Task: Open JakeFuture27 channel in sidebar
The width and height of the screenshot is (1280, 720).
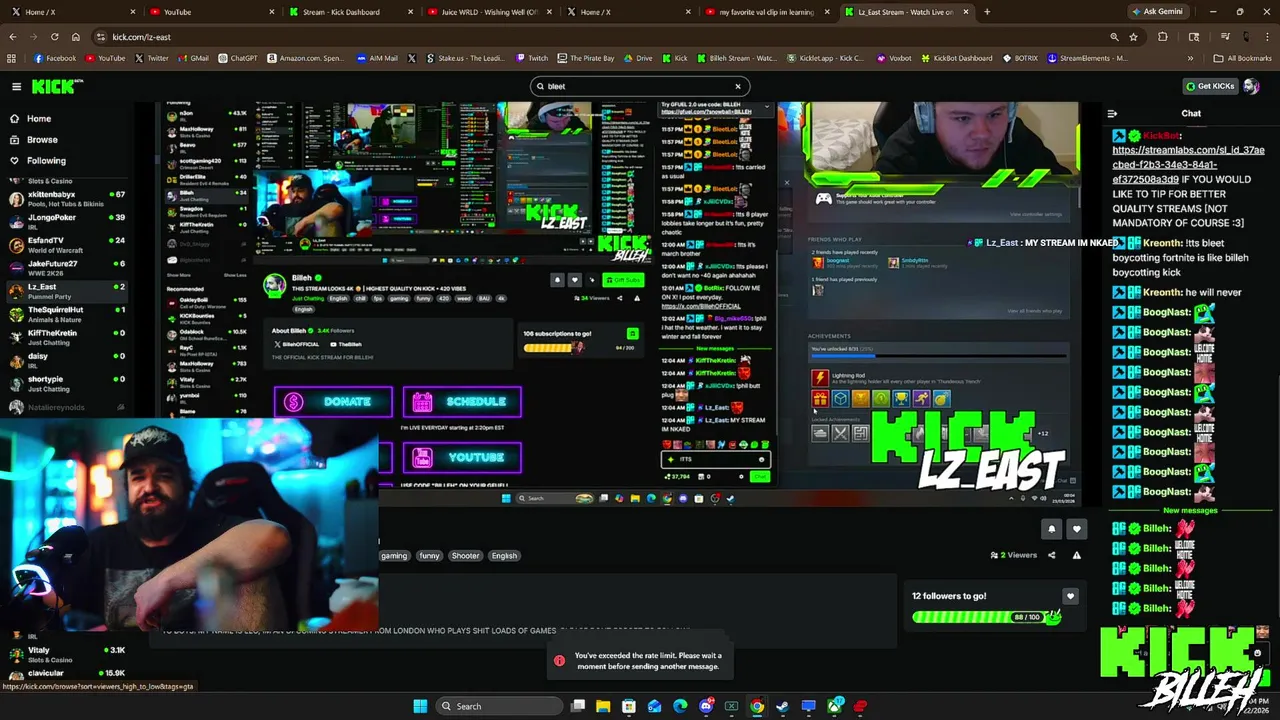Action: (x=67, y=268)
